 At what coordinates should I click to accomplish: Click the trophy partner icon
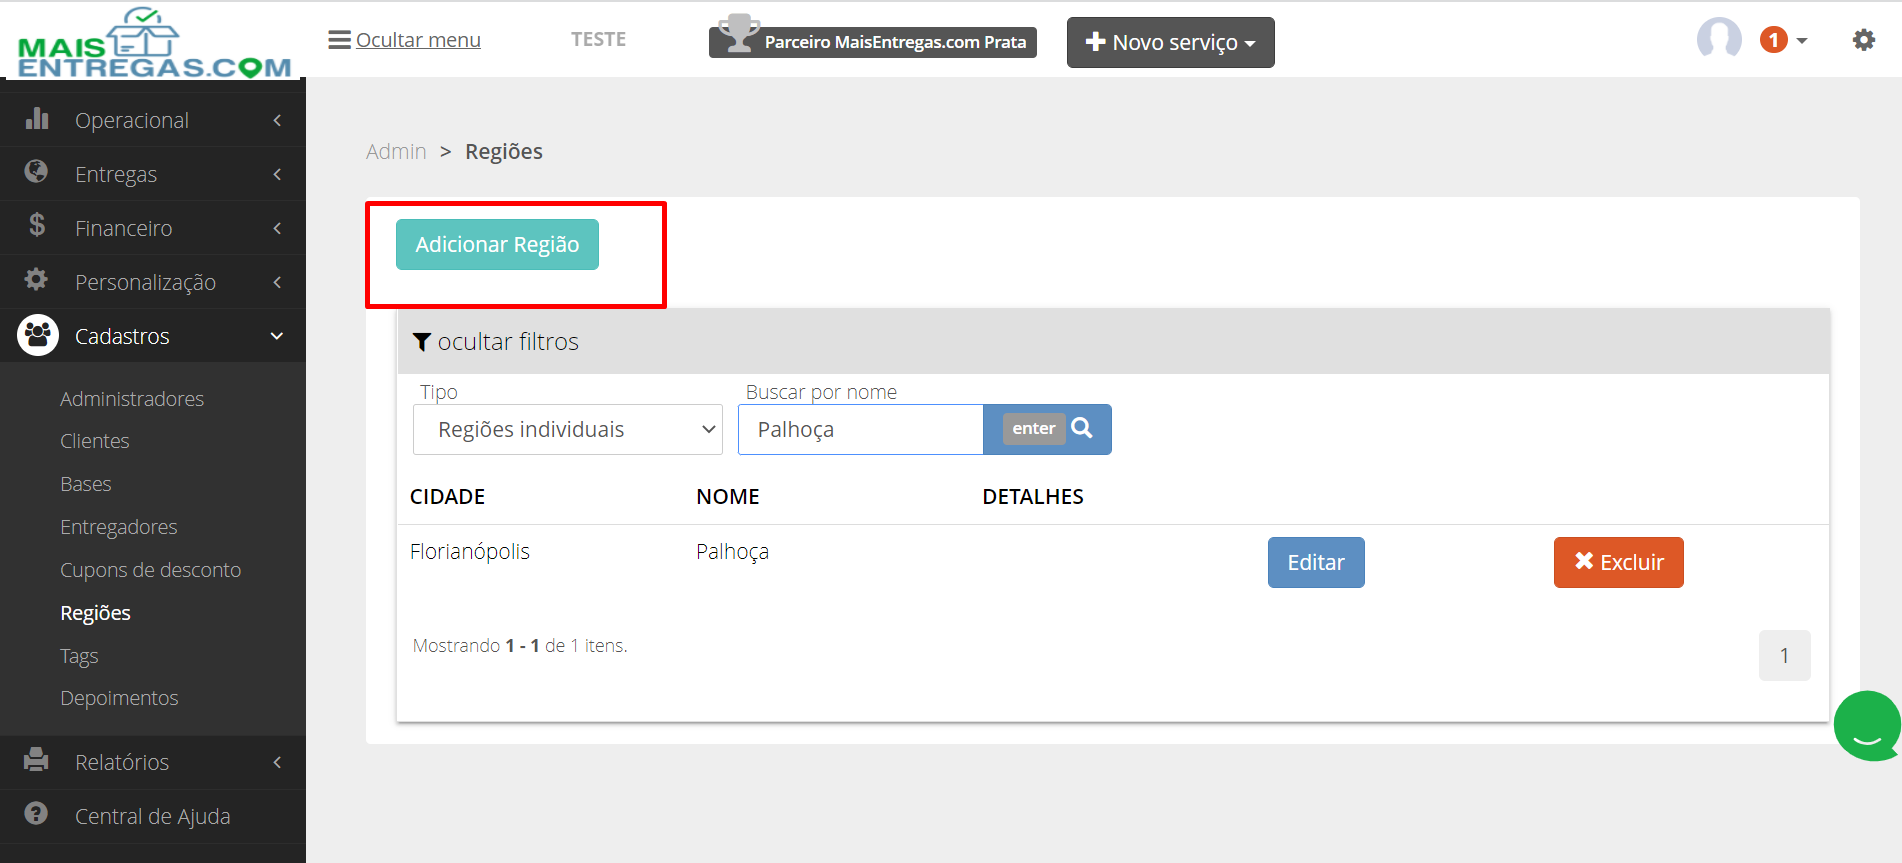click(x=739, y=32)
